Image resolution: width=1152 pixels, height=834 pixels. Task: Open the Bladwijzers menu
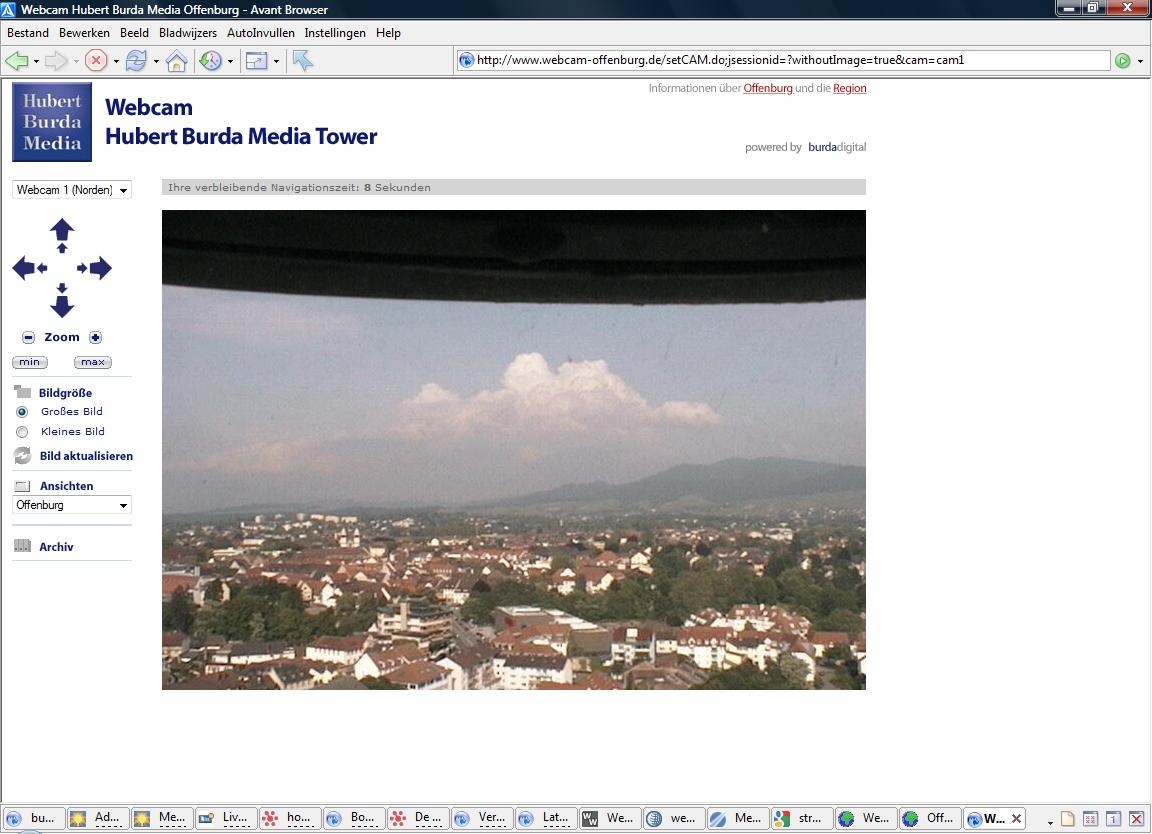coord(188,33)
